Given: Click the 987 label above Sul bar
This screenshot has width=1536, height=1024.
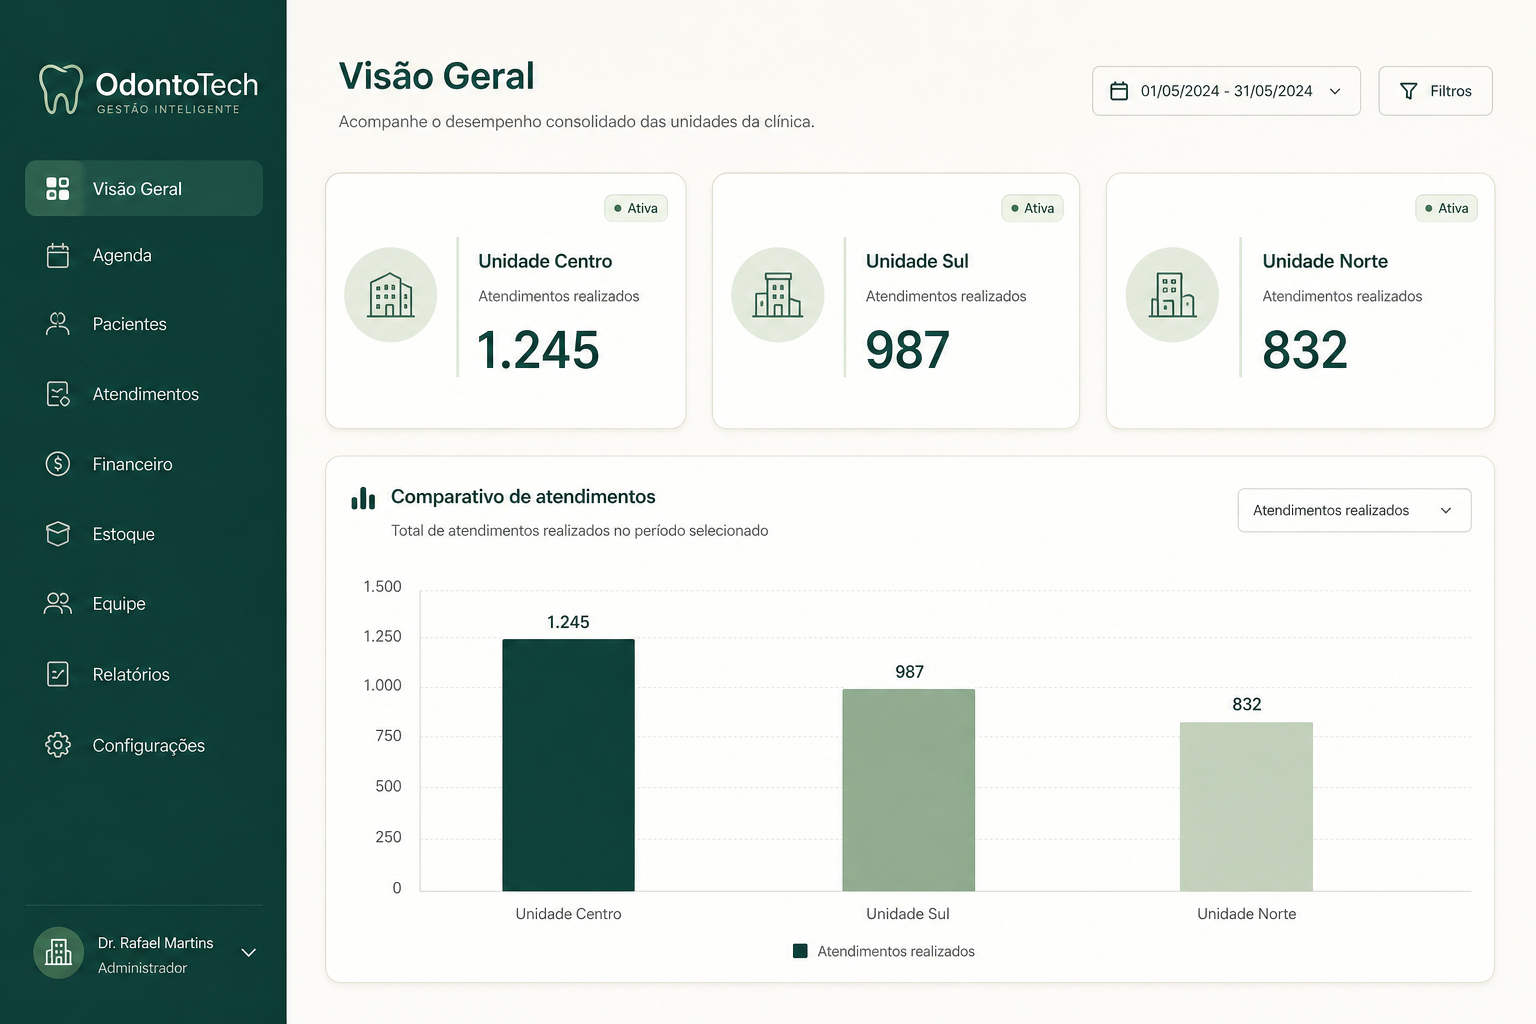Looking at the screenshot, I should click(x=909, y=672).
